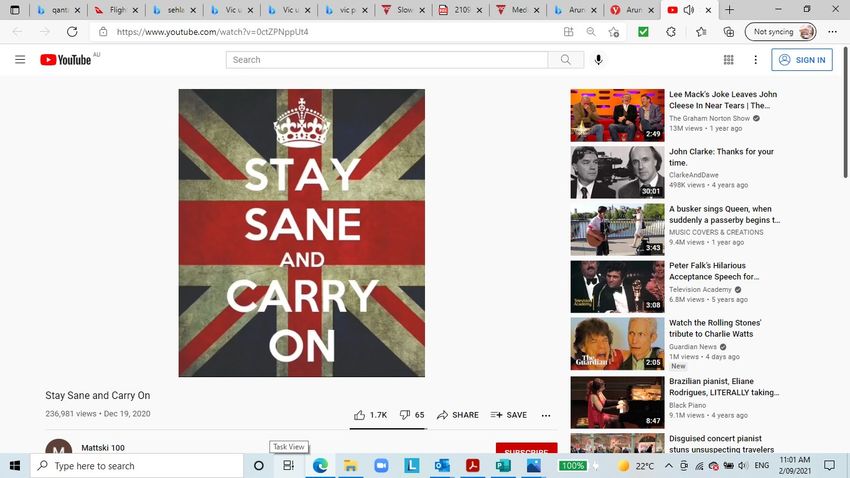Open Lee Mack's Joke video thumbnail
The width and height of the screenshot is (850, 478).
click(617, 115)
